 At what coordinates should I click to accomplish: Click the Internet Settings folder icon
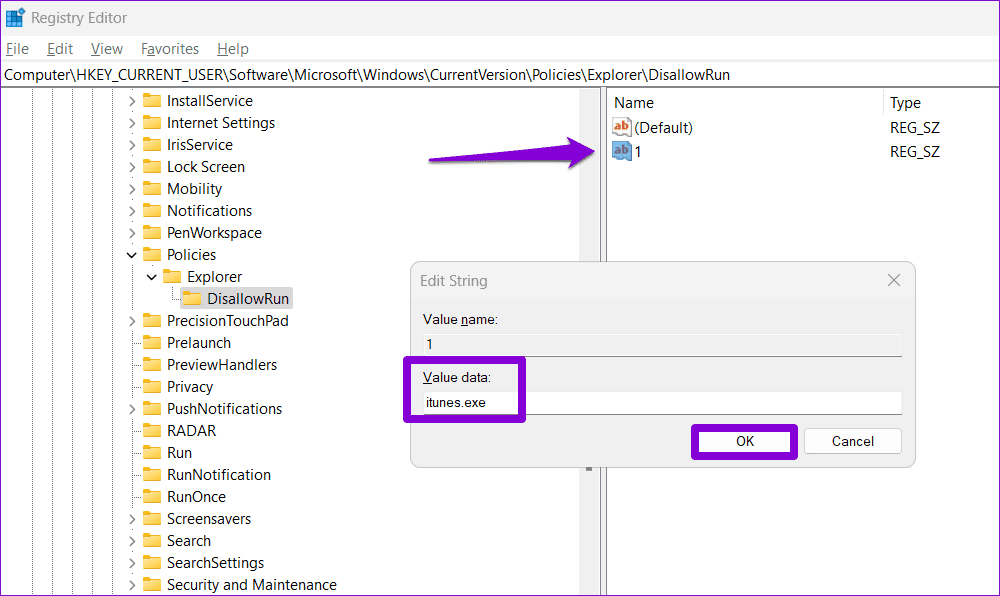[x=153, y=122]
